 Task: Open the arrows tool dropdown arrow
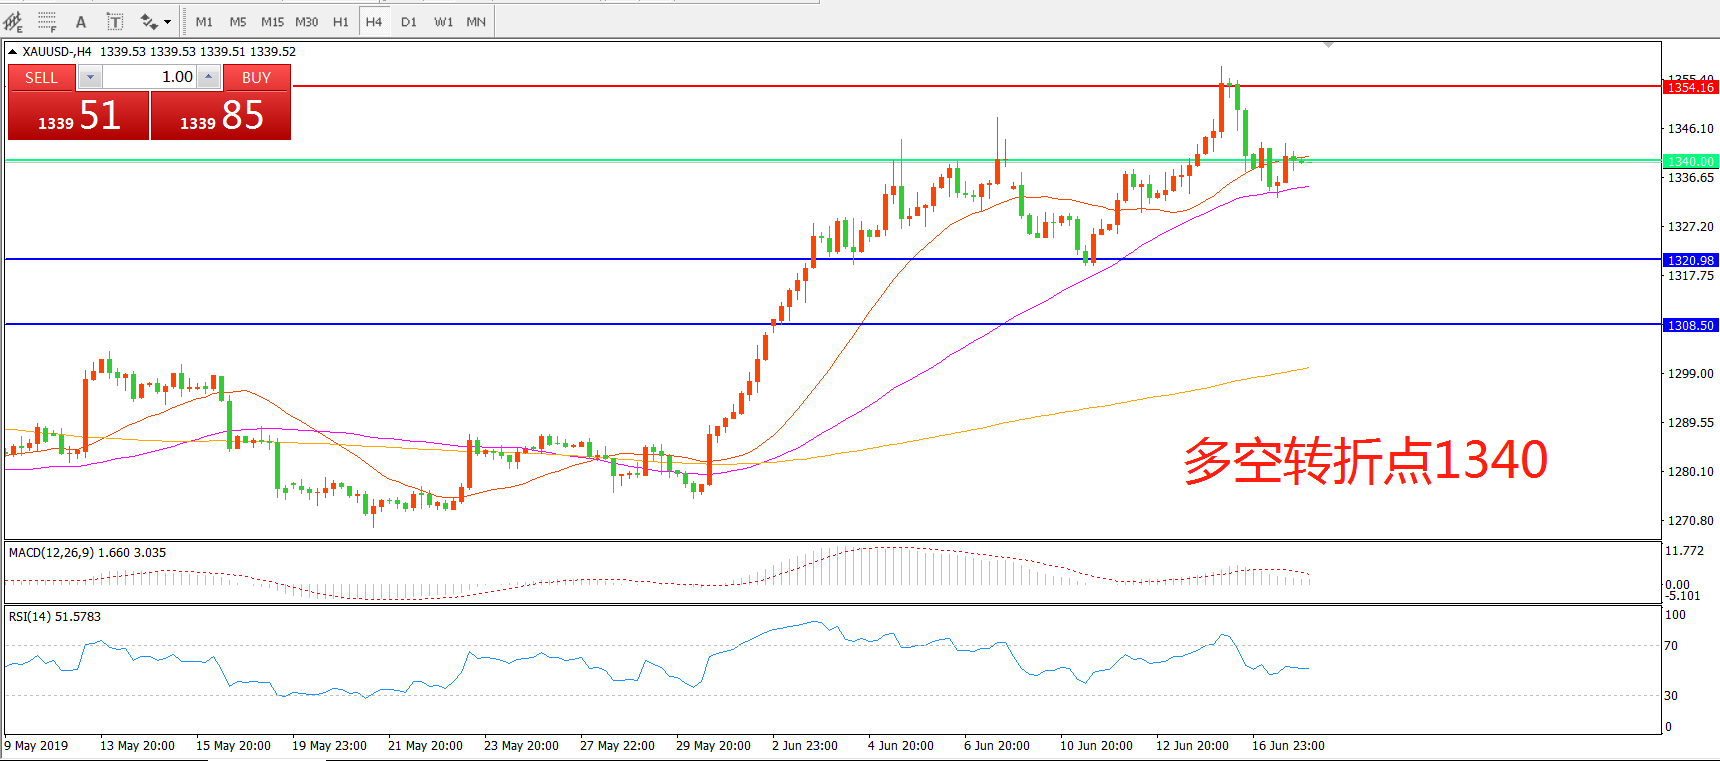click(x=167, y=22)
